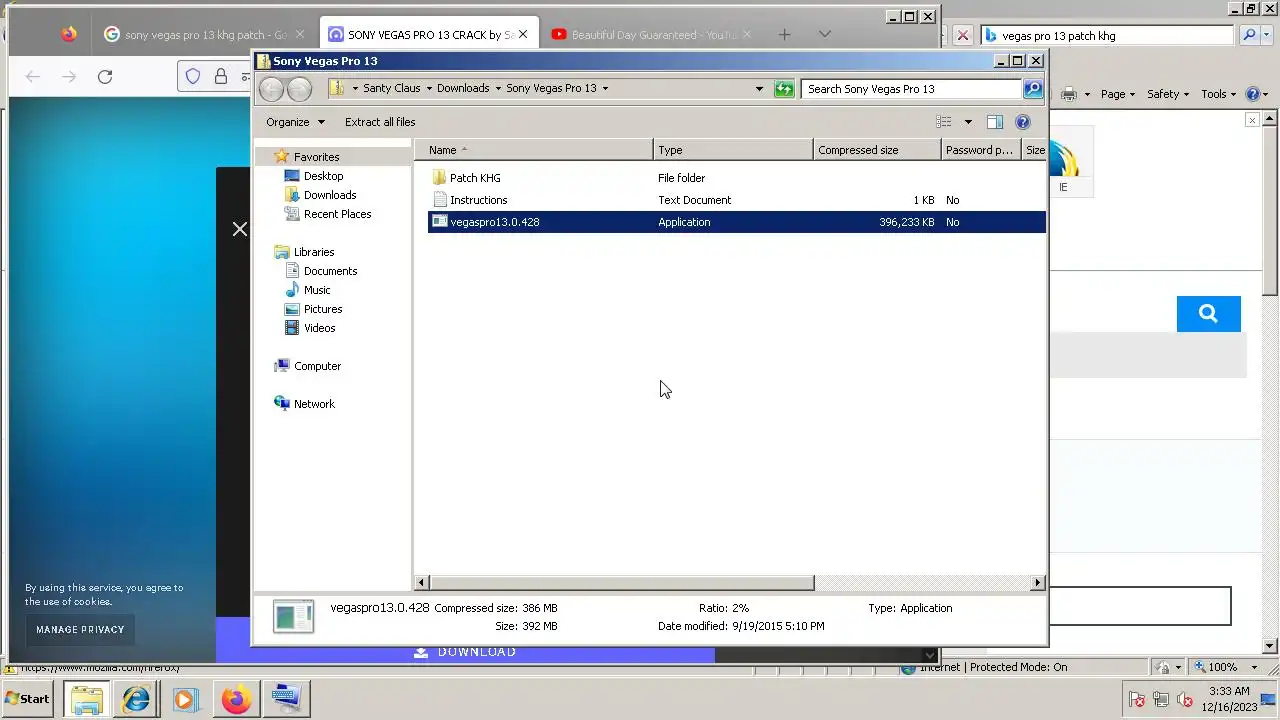Go back in the Explorer window
1280x720 pixels.
271,89
